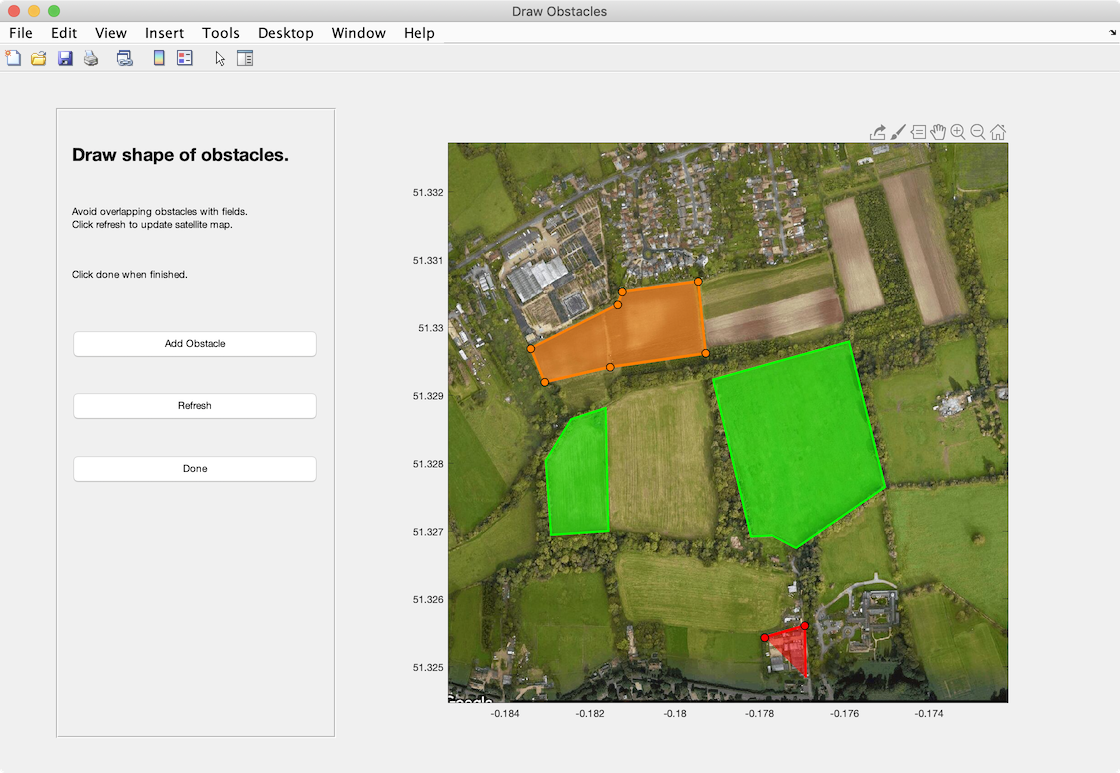The height and width of the screenshot is (773, 1120).
Task: Click the Refresh button
Action: coord(195,406)
